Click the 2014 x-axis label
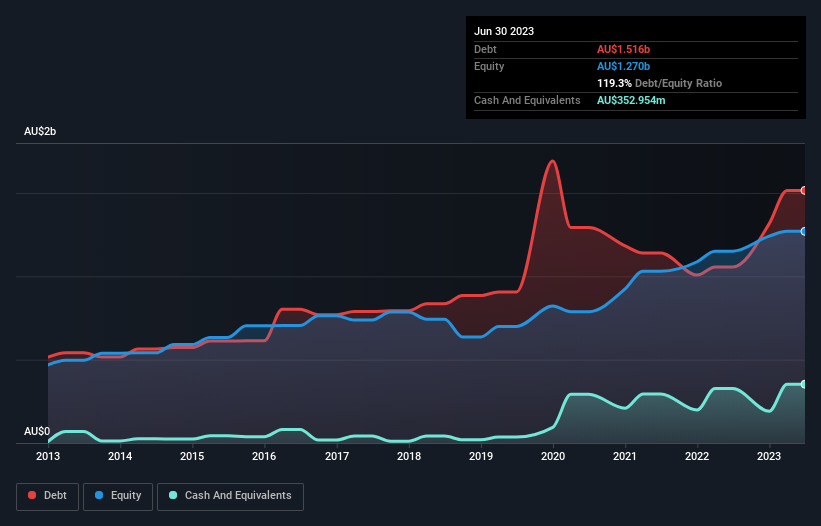Image resolution: width=821 pixels, height=526 pixels. click(x=120, y=456)
